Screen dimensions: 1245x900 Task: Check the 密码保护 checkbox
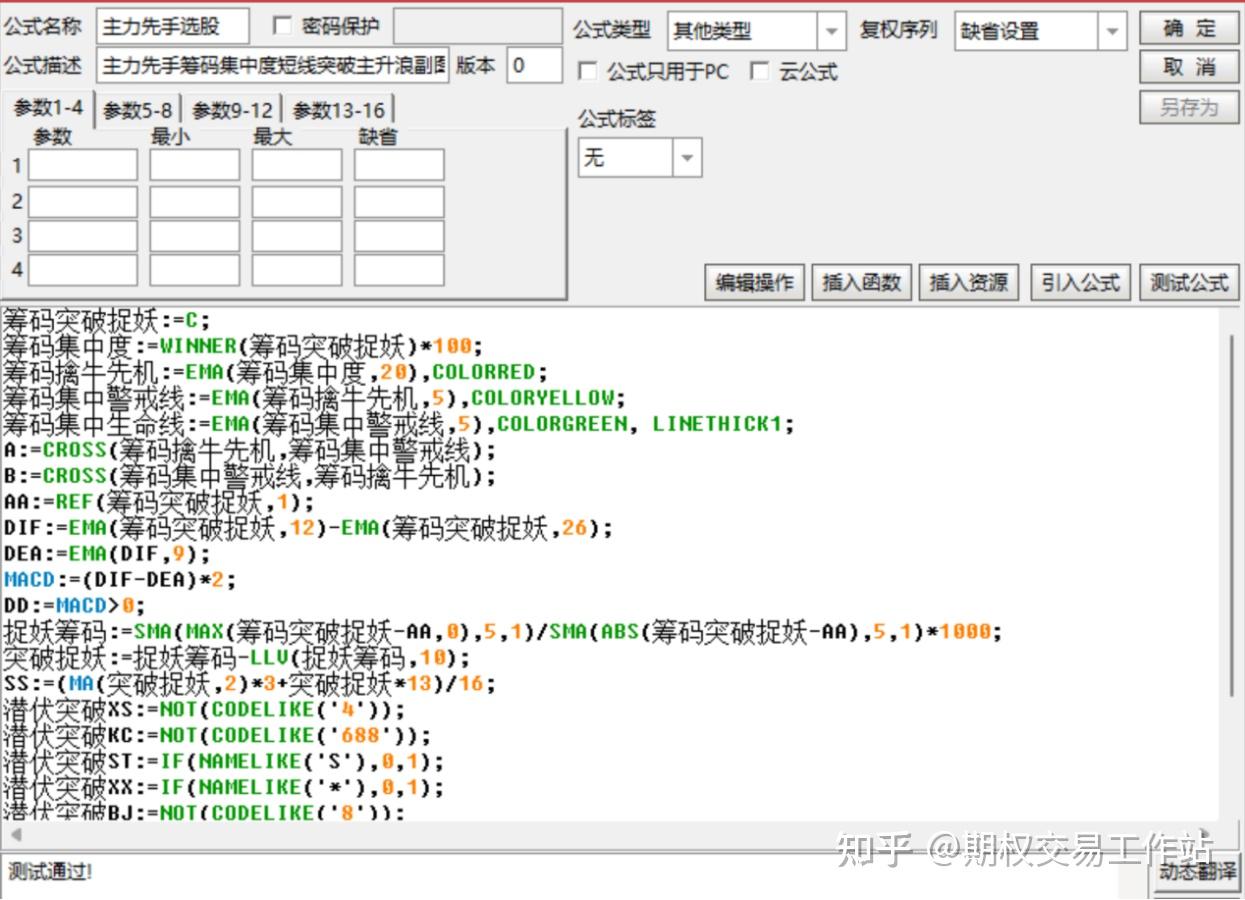282,27
